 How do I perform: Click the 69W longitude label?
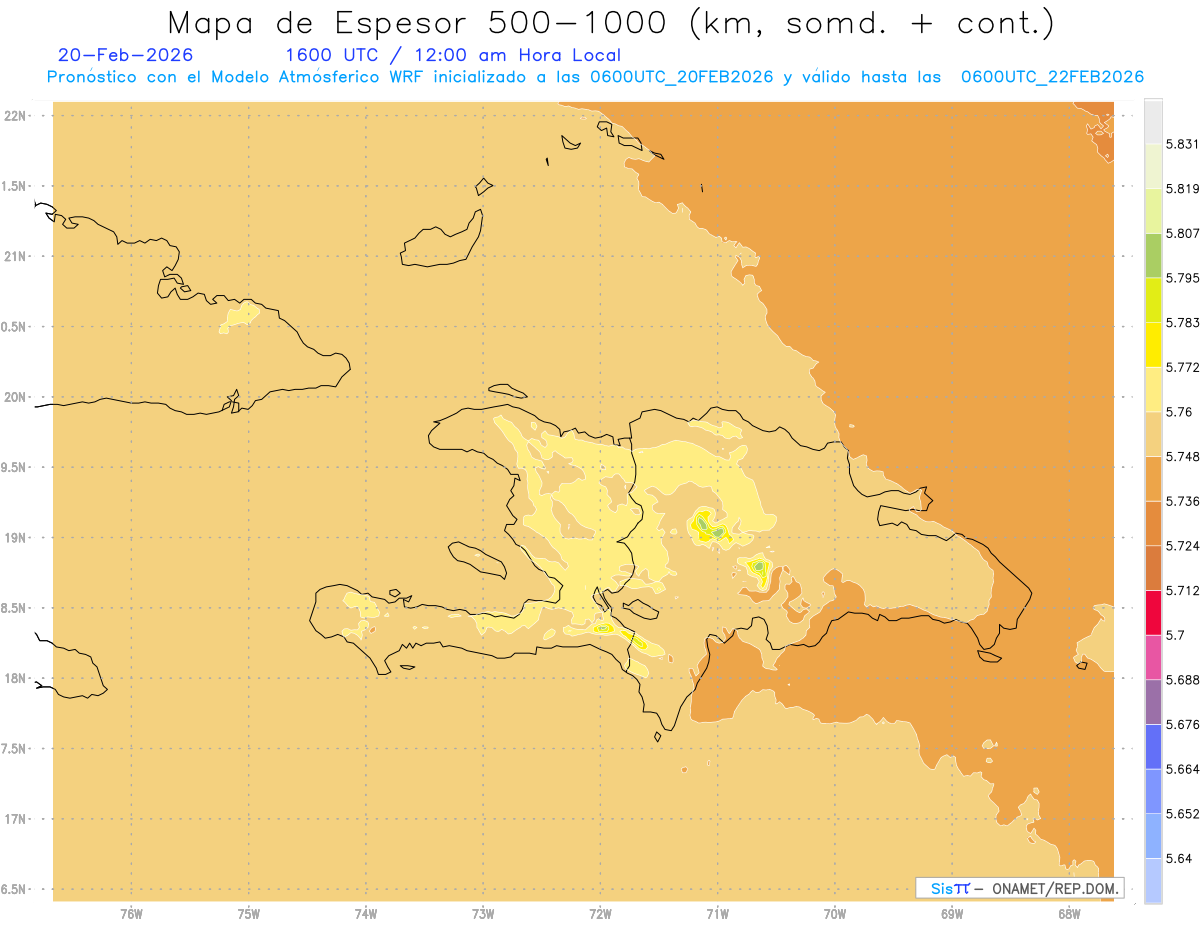[x=952, y=913]
